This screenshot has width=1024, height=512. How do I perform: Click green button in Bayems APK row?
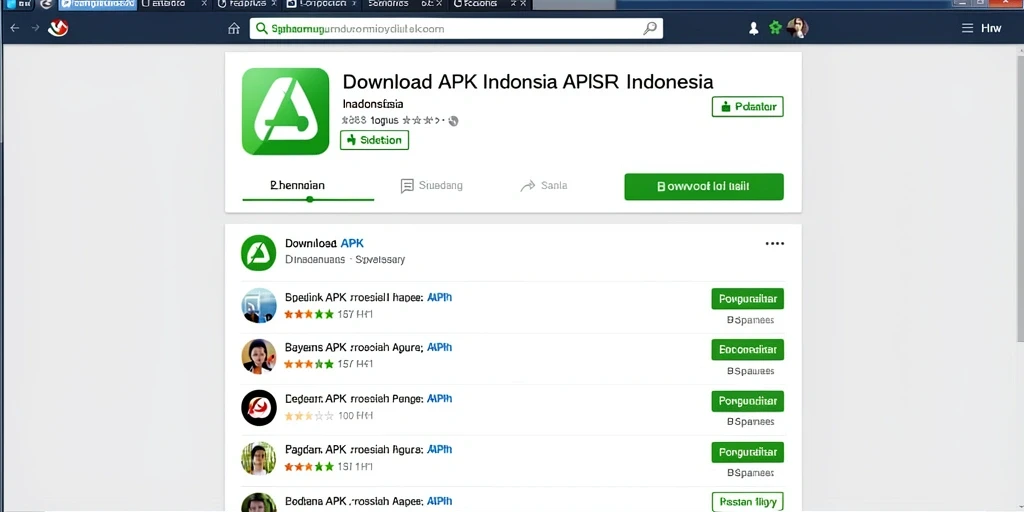pos(747,349)
